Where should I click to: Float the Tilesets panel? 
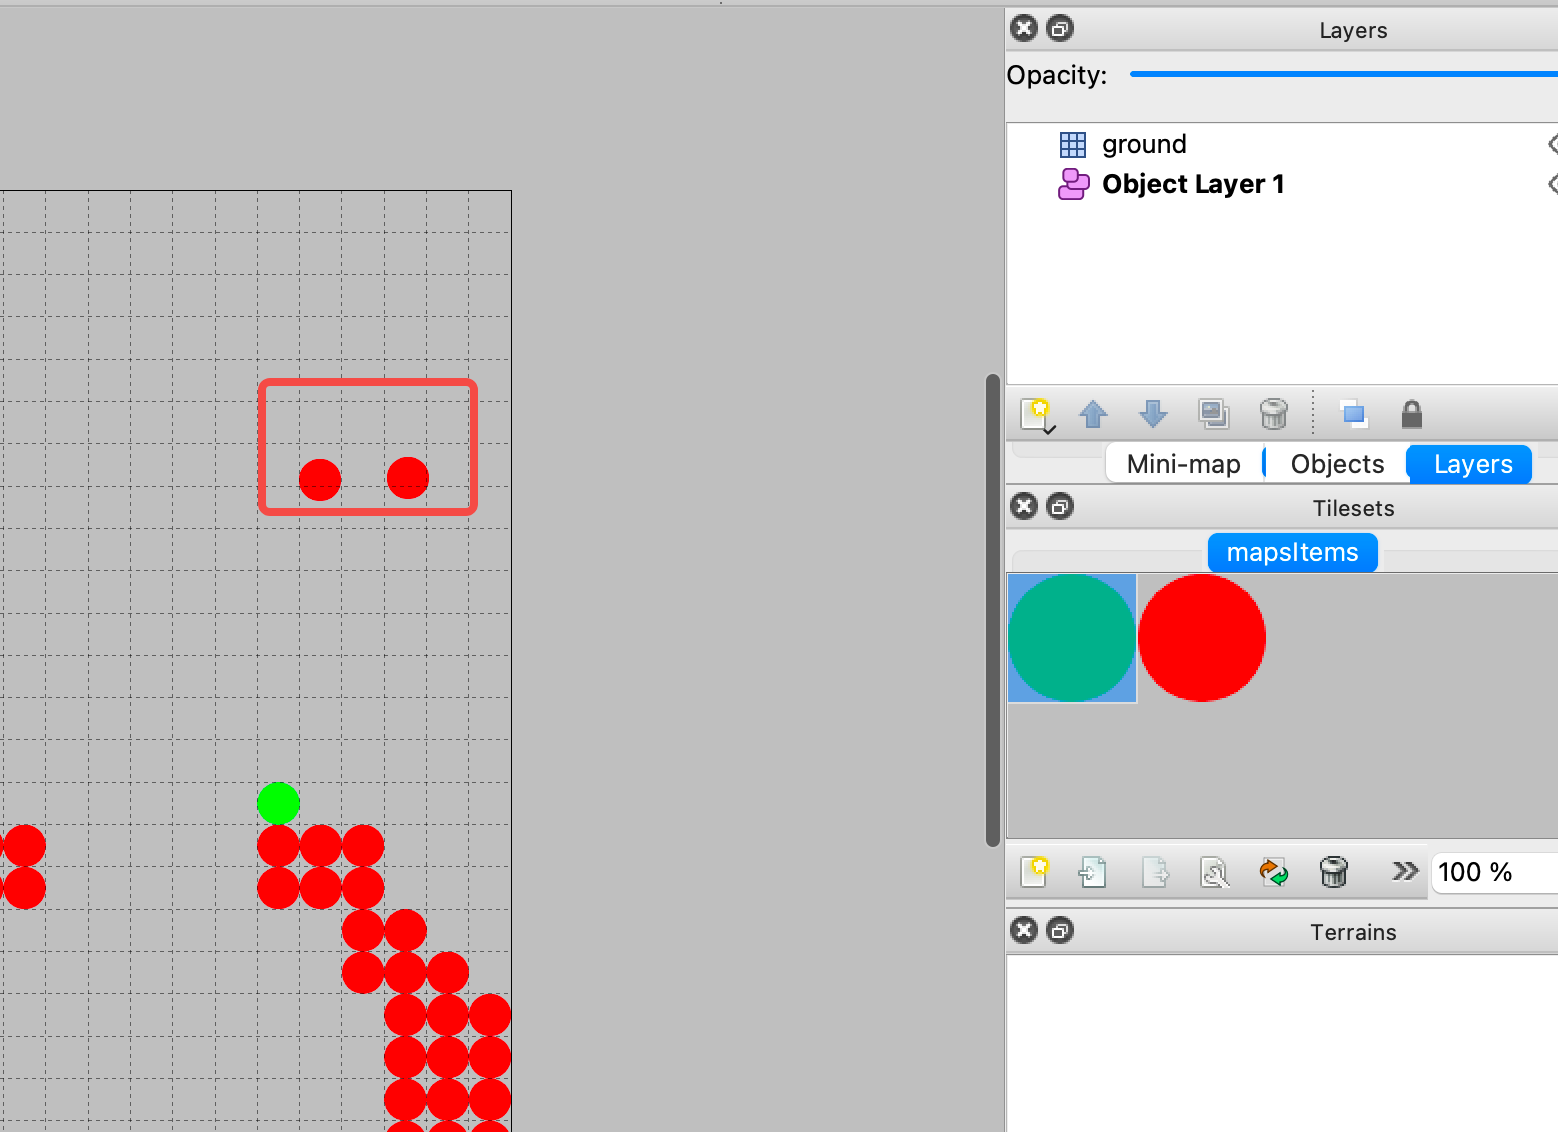1060,506
